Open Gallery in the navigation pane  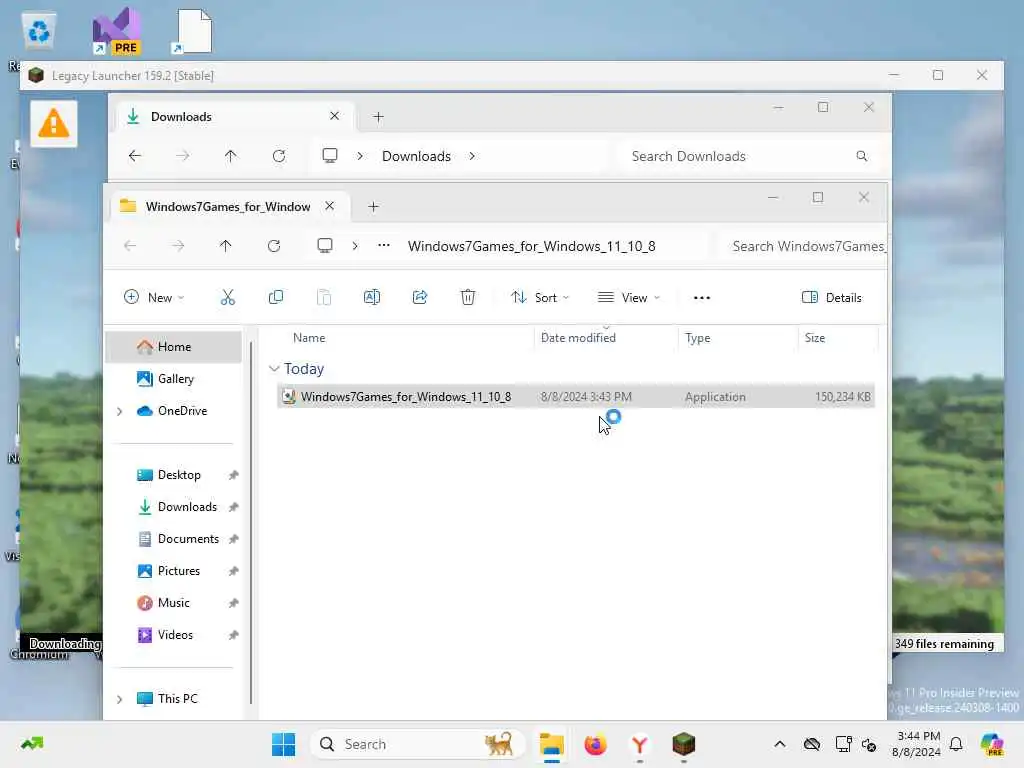174,379
